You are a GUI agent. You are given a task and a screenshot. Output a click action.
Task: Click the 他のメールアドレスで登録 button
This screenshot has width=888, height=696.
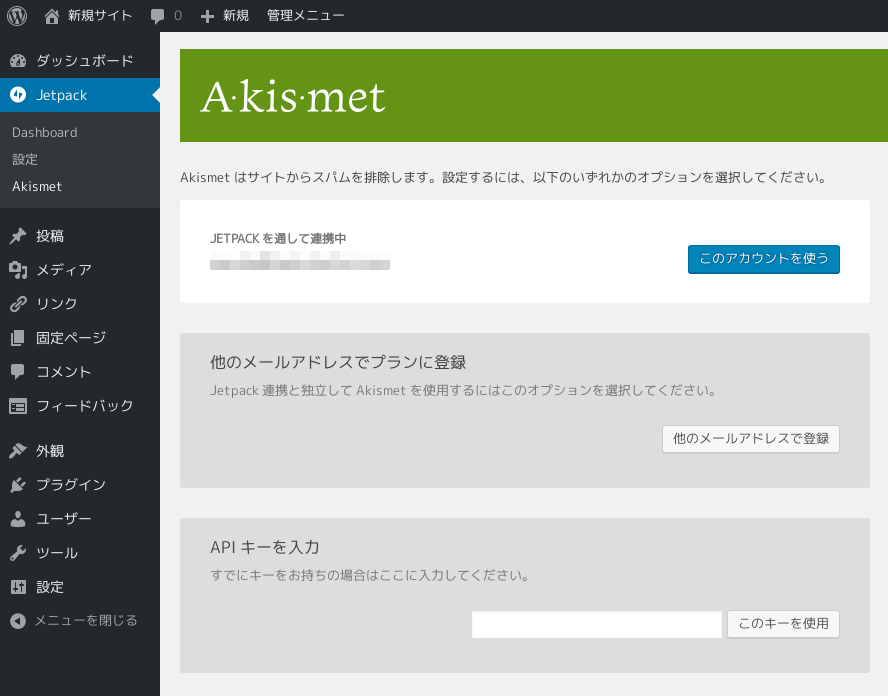pyautogui.click(x=750, y=439)
